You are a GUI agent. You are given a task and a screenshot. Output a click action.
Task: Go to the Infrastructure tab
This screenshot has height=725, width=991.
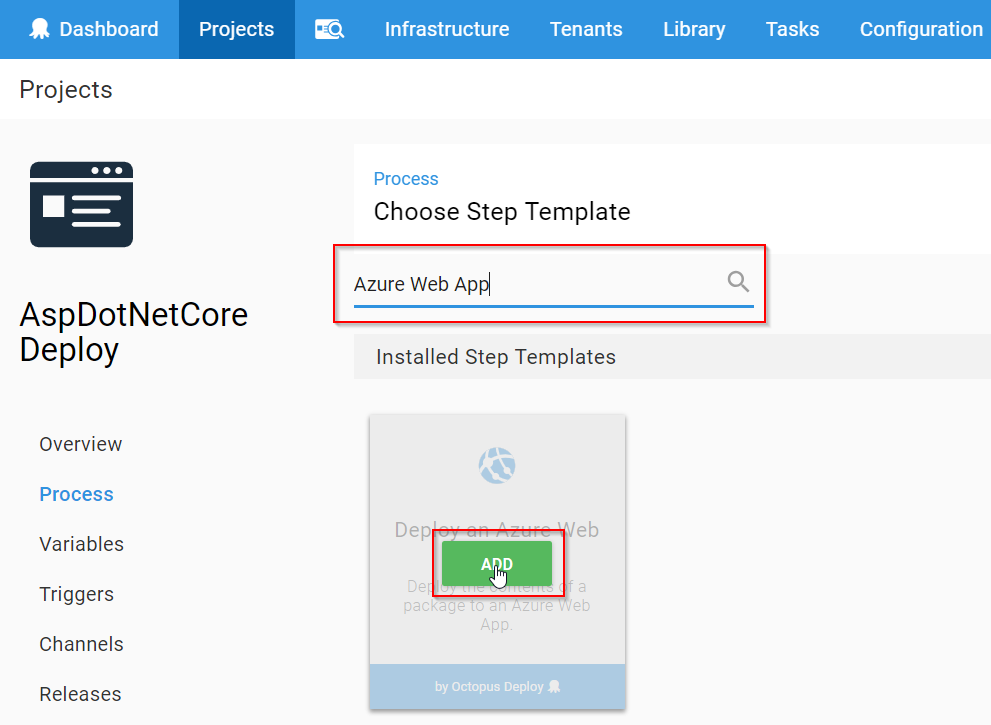447,29
